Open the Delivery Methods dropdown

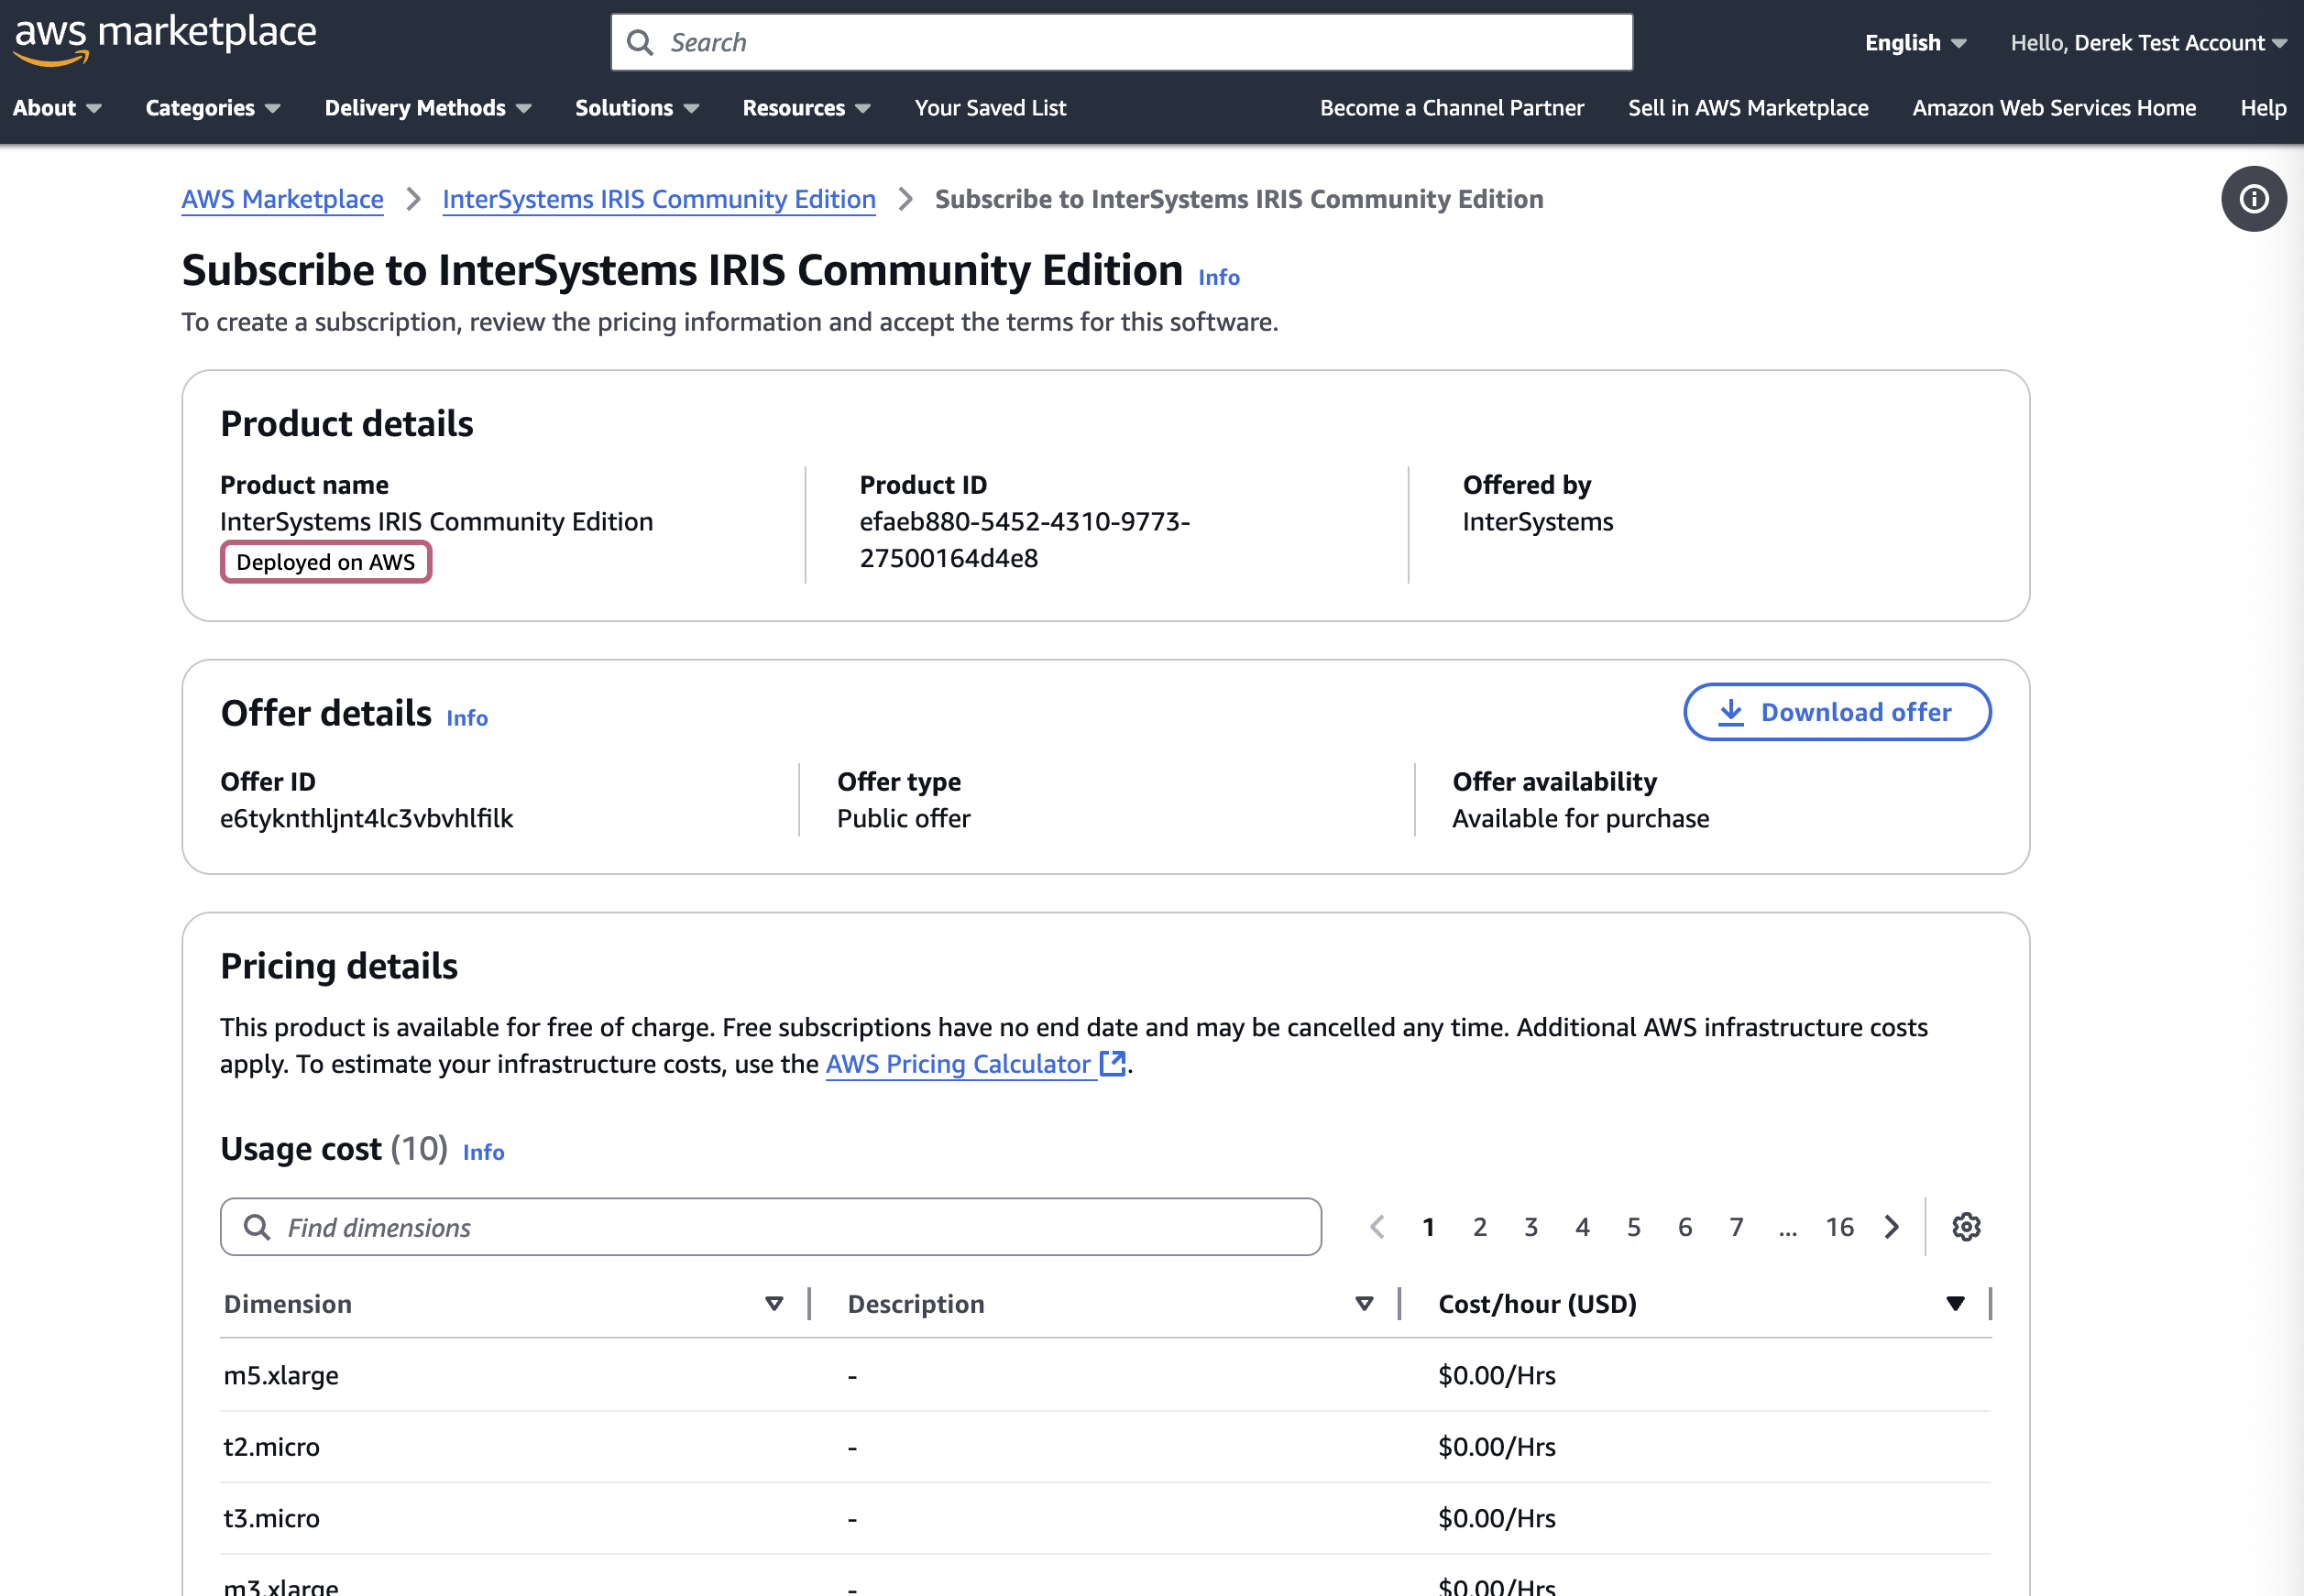coord(427,108)
